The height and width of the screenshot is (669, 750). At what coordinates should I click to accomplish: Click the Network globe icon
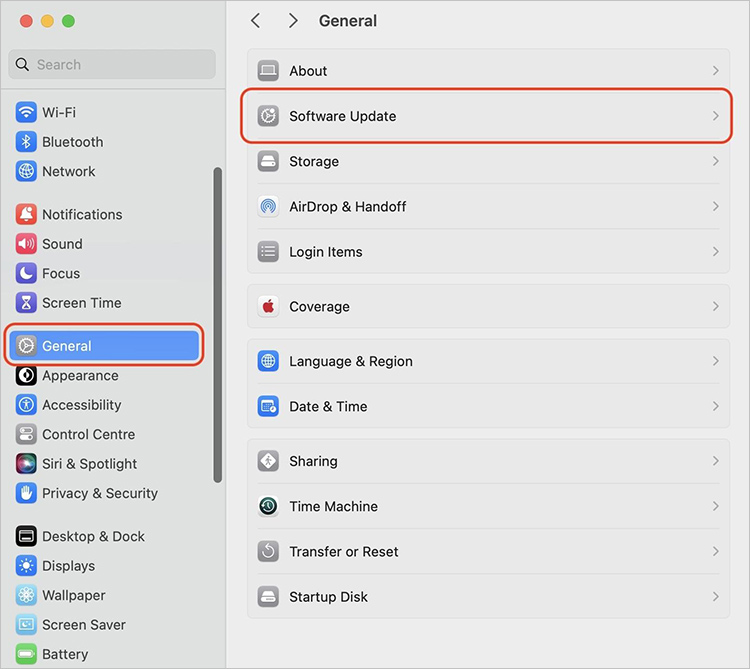(x=26, y=171)
